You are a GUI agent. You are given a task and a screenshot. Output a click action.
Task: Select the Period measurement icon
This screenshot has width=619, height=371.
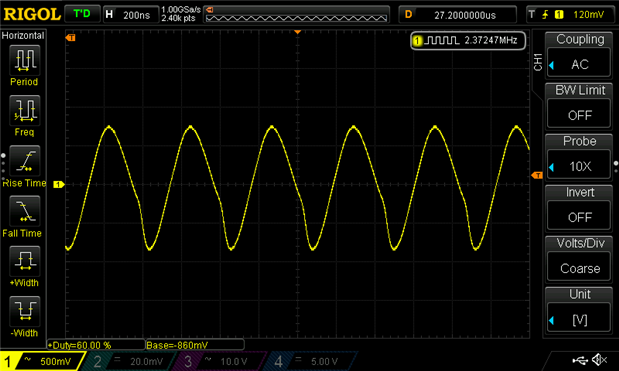coord(24,60)
